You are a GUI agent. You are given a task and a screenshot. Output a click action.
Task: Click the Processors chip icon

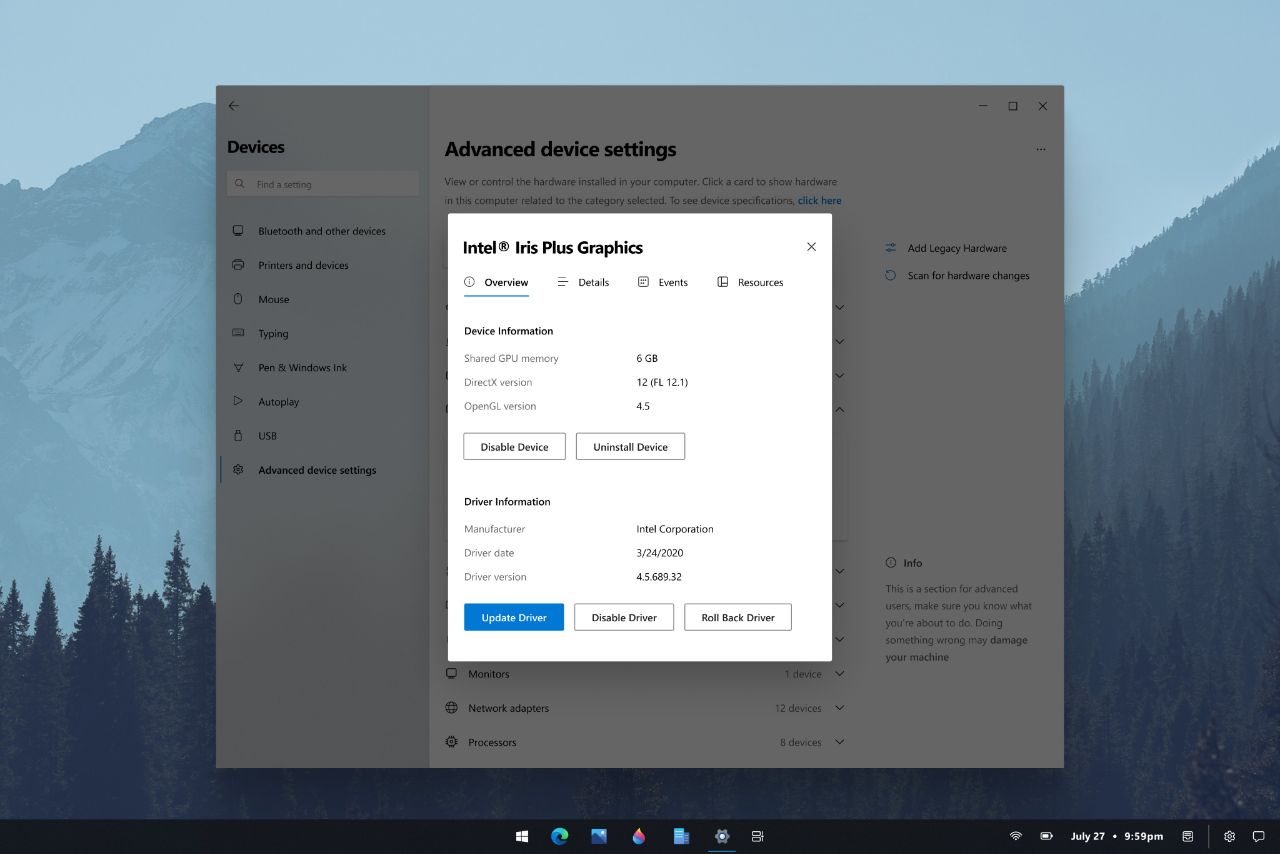tap(452, 742)
